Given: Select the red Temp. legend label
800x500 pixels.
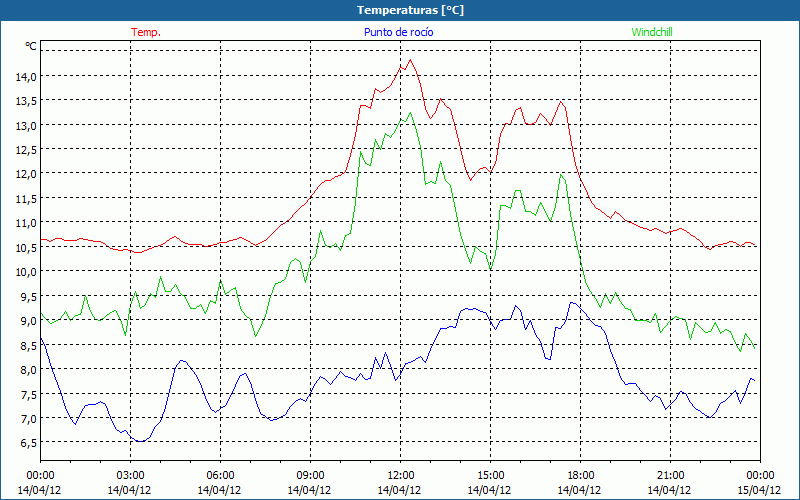Looking at the screenshot, I should point(146,32).
